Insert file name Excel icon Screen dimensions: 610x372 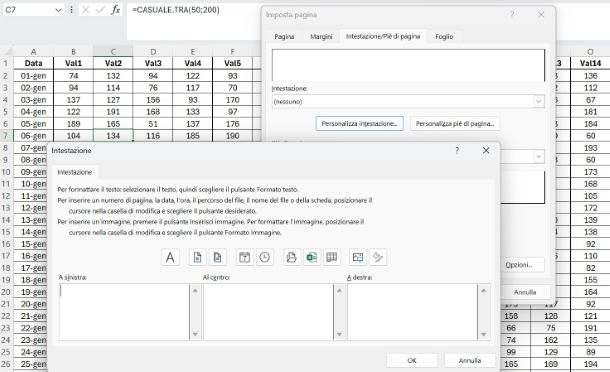coord(312,257)
